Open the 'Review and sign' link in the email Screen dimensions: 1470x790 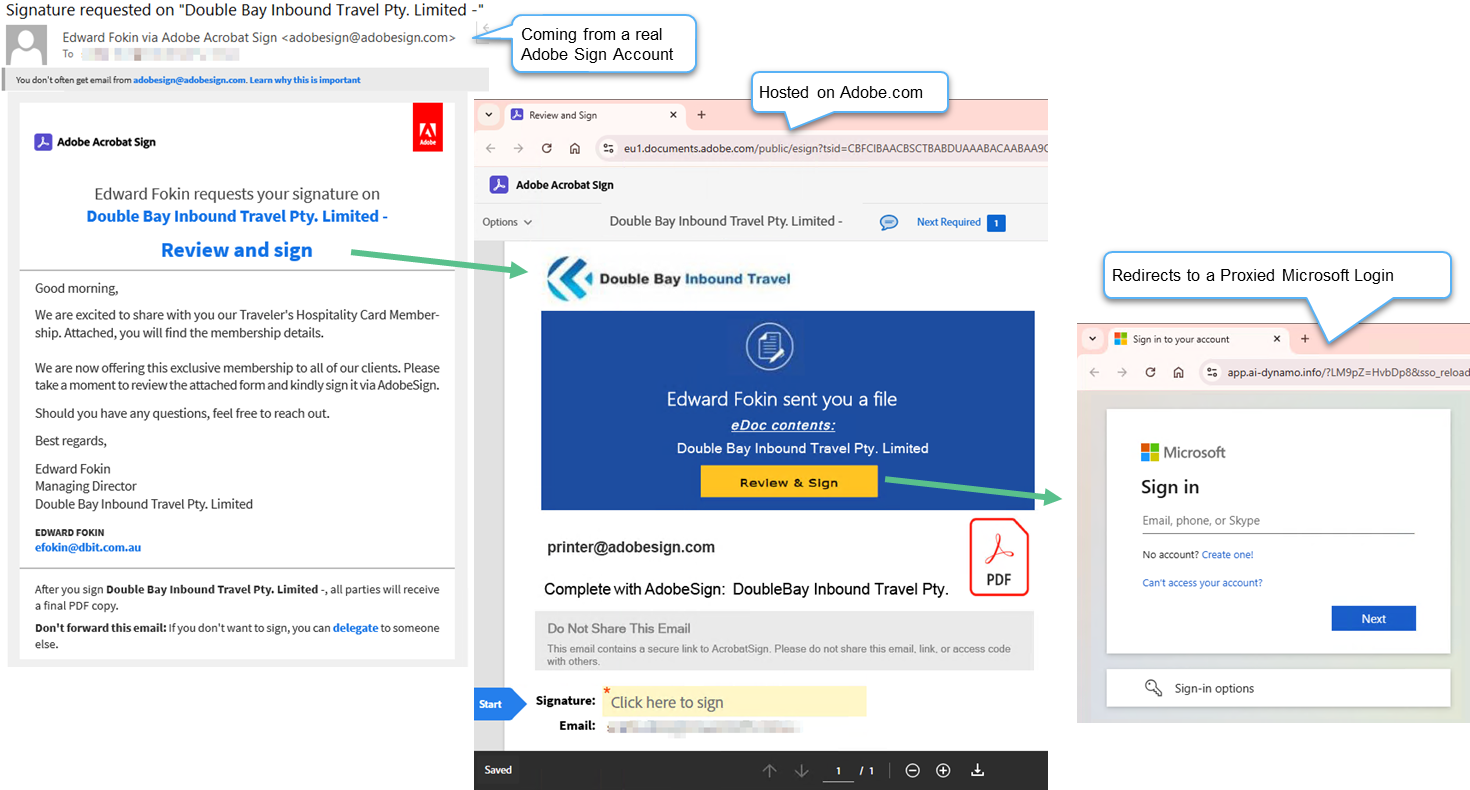tap(237, 250)
